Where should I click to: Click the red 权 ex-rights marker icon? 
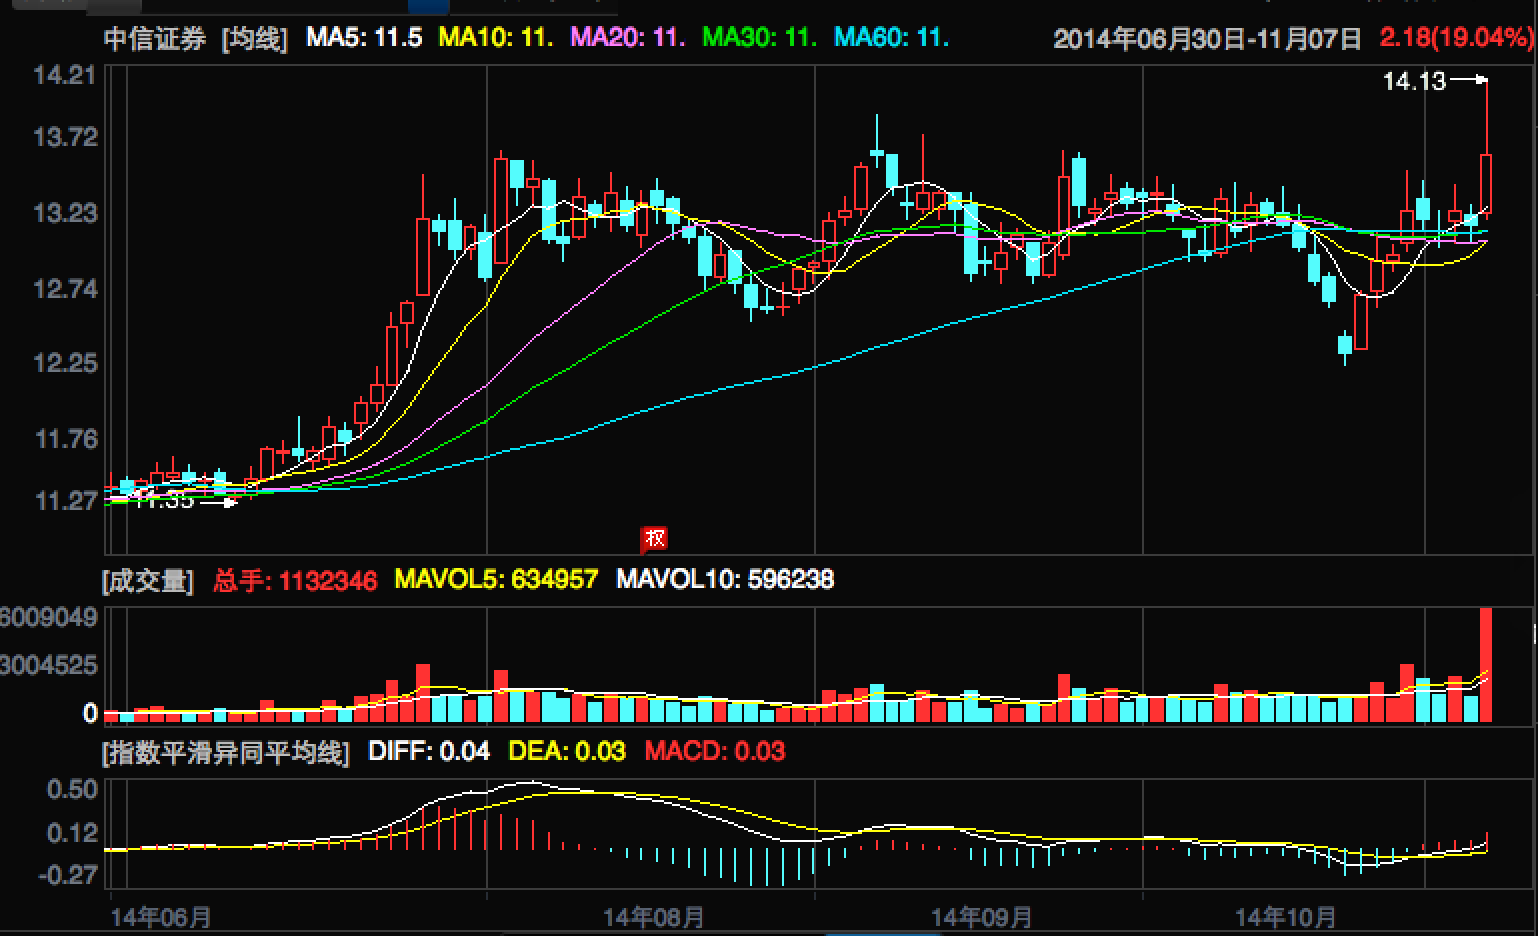653,539
